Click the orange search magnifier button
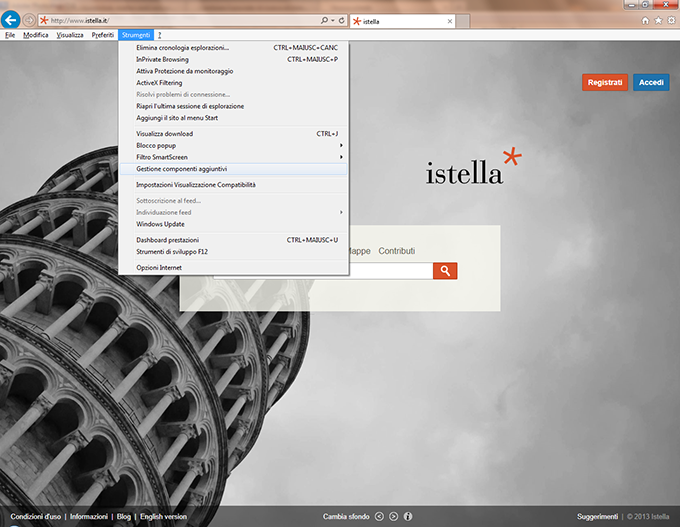 point(445,271)
